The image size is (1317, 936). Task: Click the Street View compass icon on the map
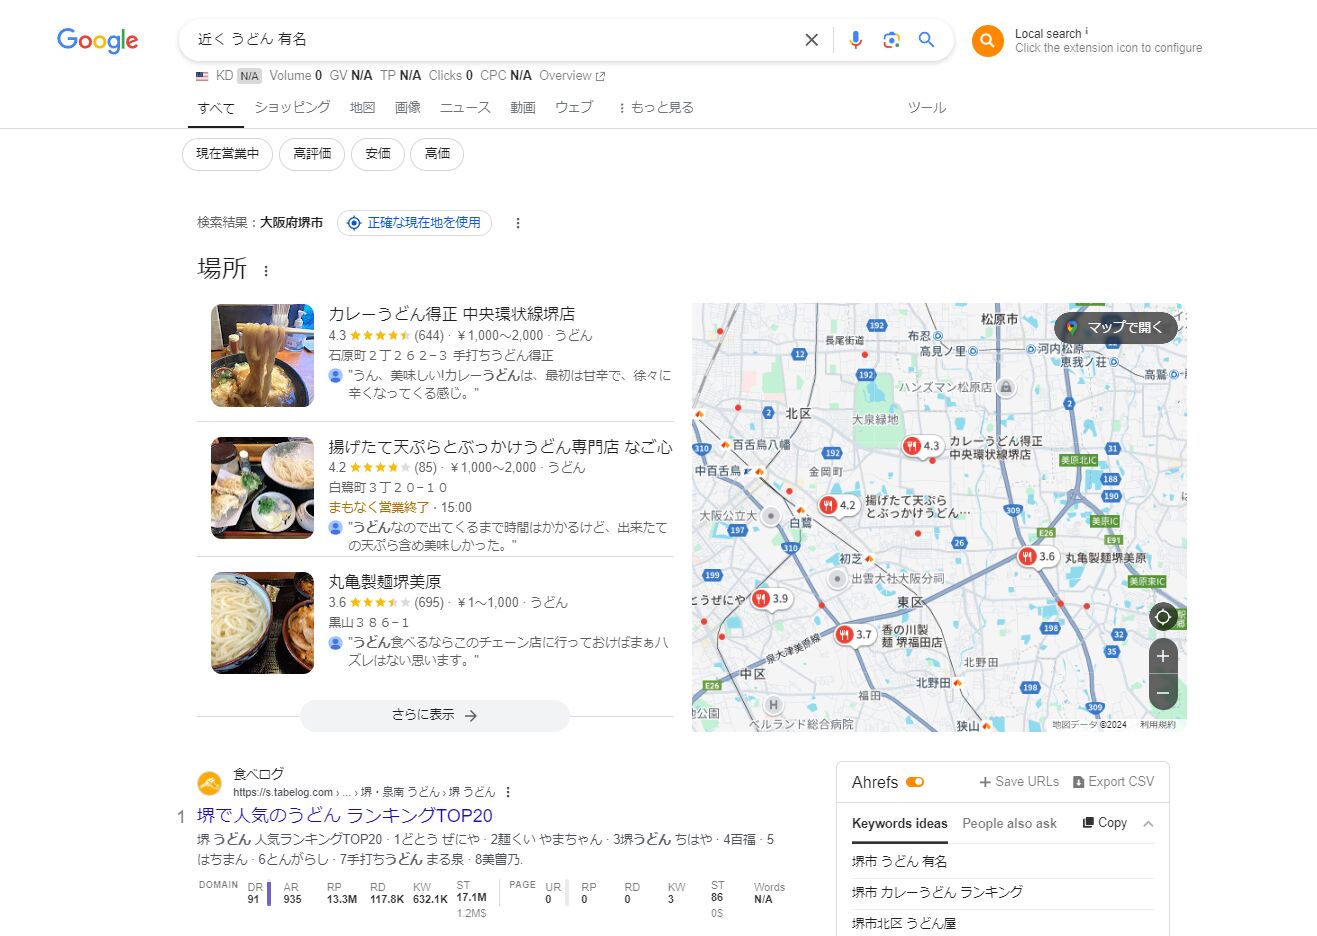pyautogui.click(x=1162, y=617)
